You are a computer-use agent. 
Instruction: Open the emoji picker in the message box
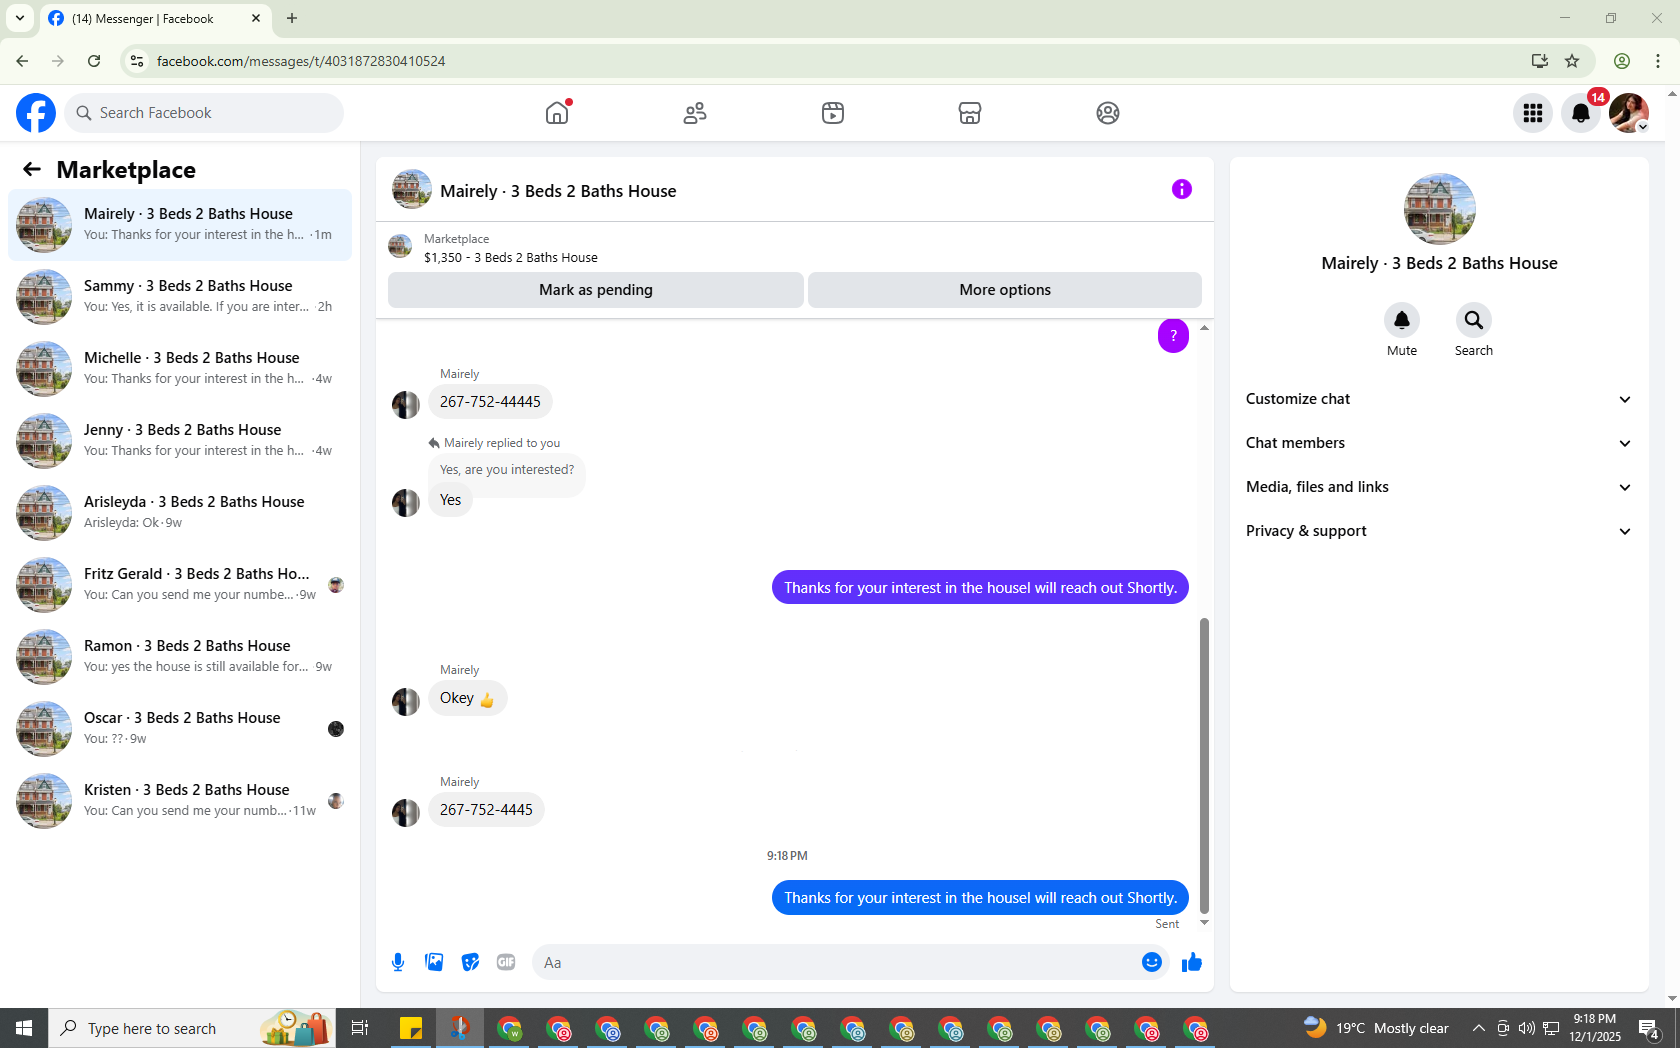pos(1152,962)
